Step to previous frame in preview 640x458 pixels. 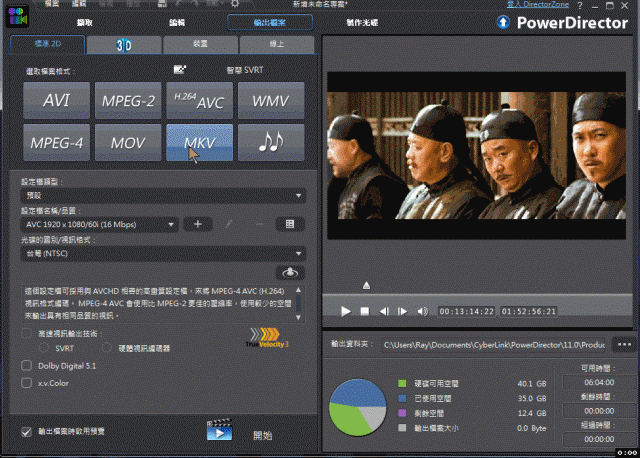point(384,311)
